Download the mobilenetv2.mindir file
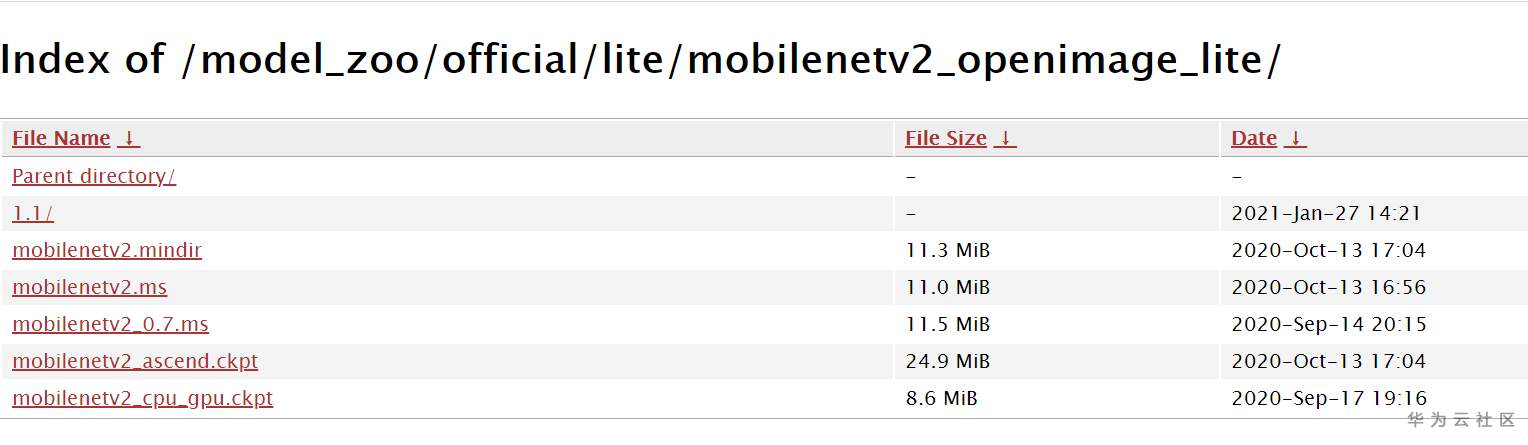1528x445 pixels. [107, 250]
